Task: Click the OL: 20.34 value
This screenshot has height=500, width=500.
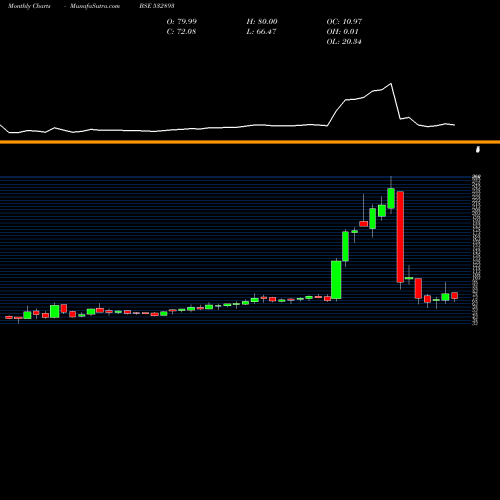Action: tap(344, 42)
